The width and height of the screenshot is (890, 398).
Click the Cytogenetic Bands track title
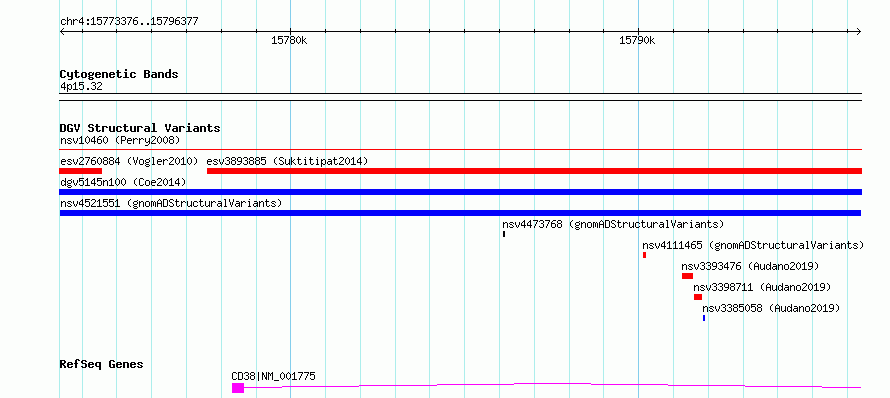pos(119,74)
